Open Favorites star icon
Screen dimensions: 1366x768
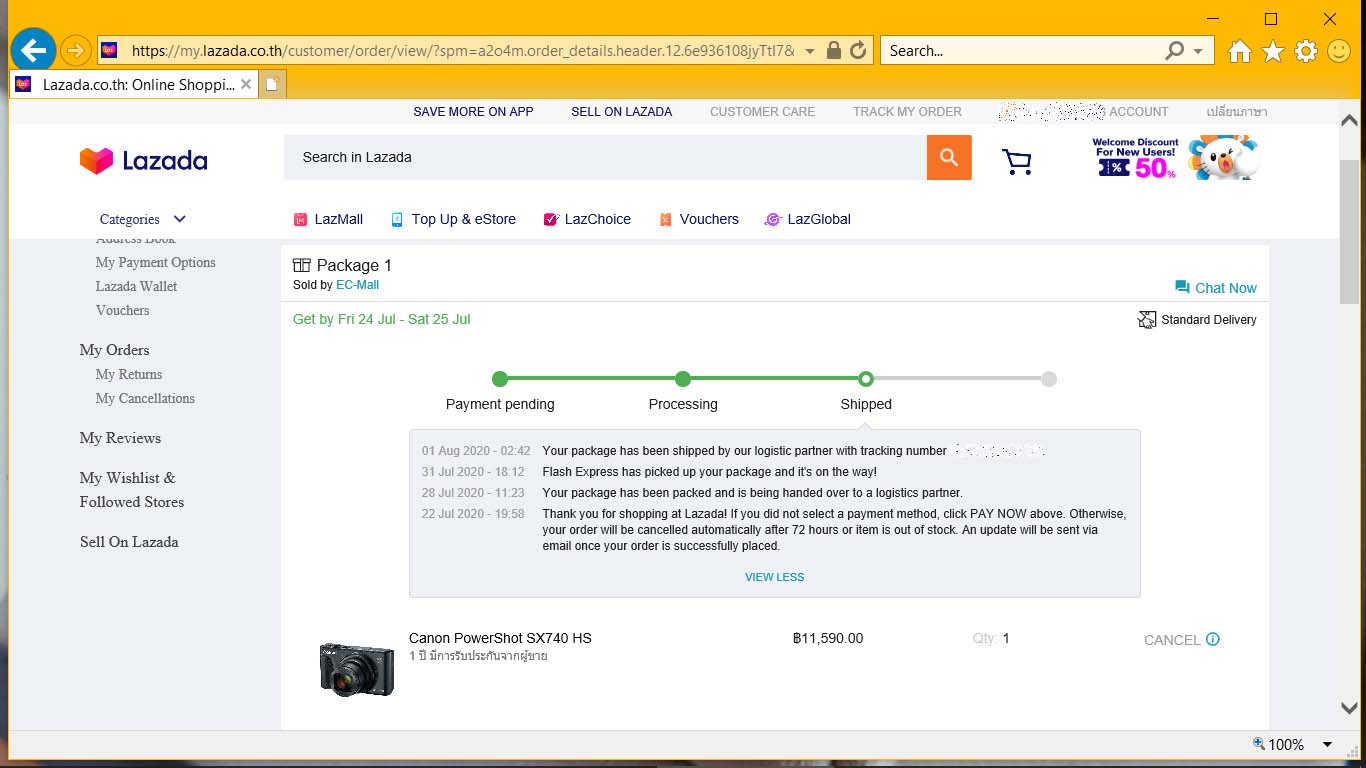click(1273, 51)
